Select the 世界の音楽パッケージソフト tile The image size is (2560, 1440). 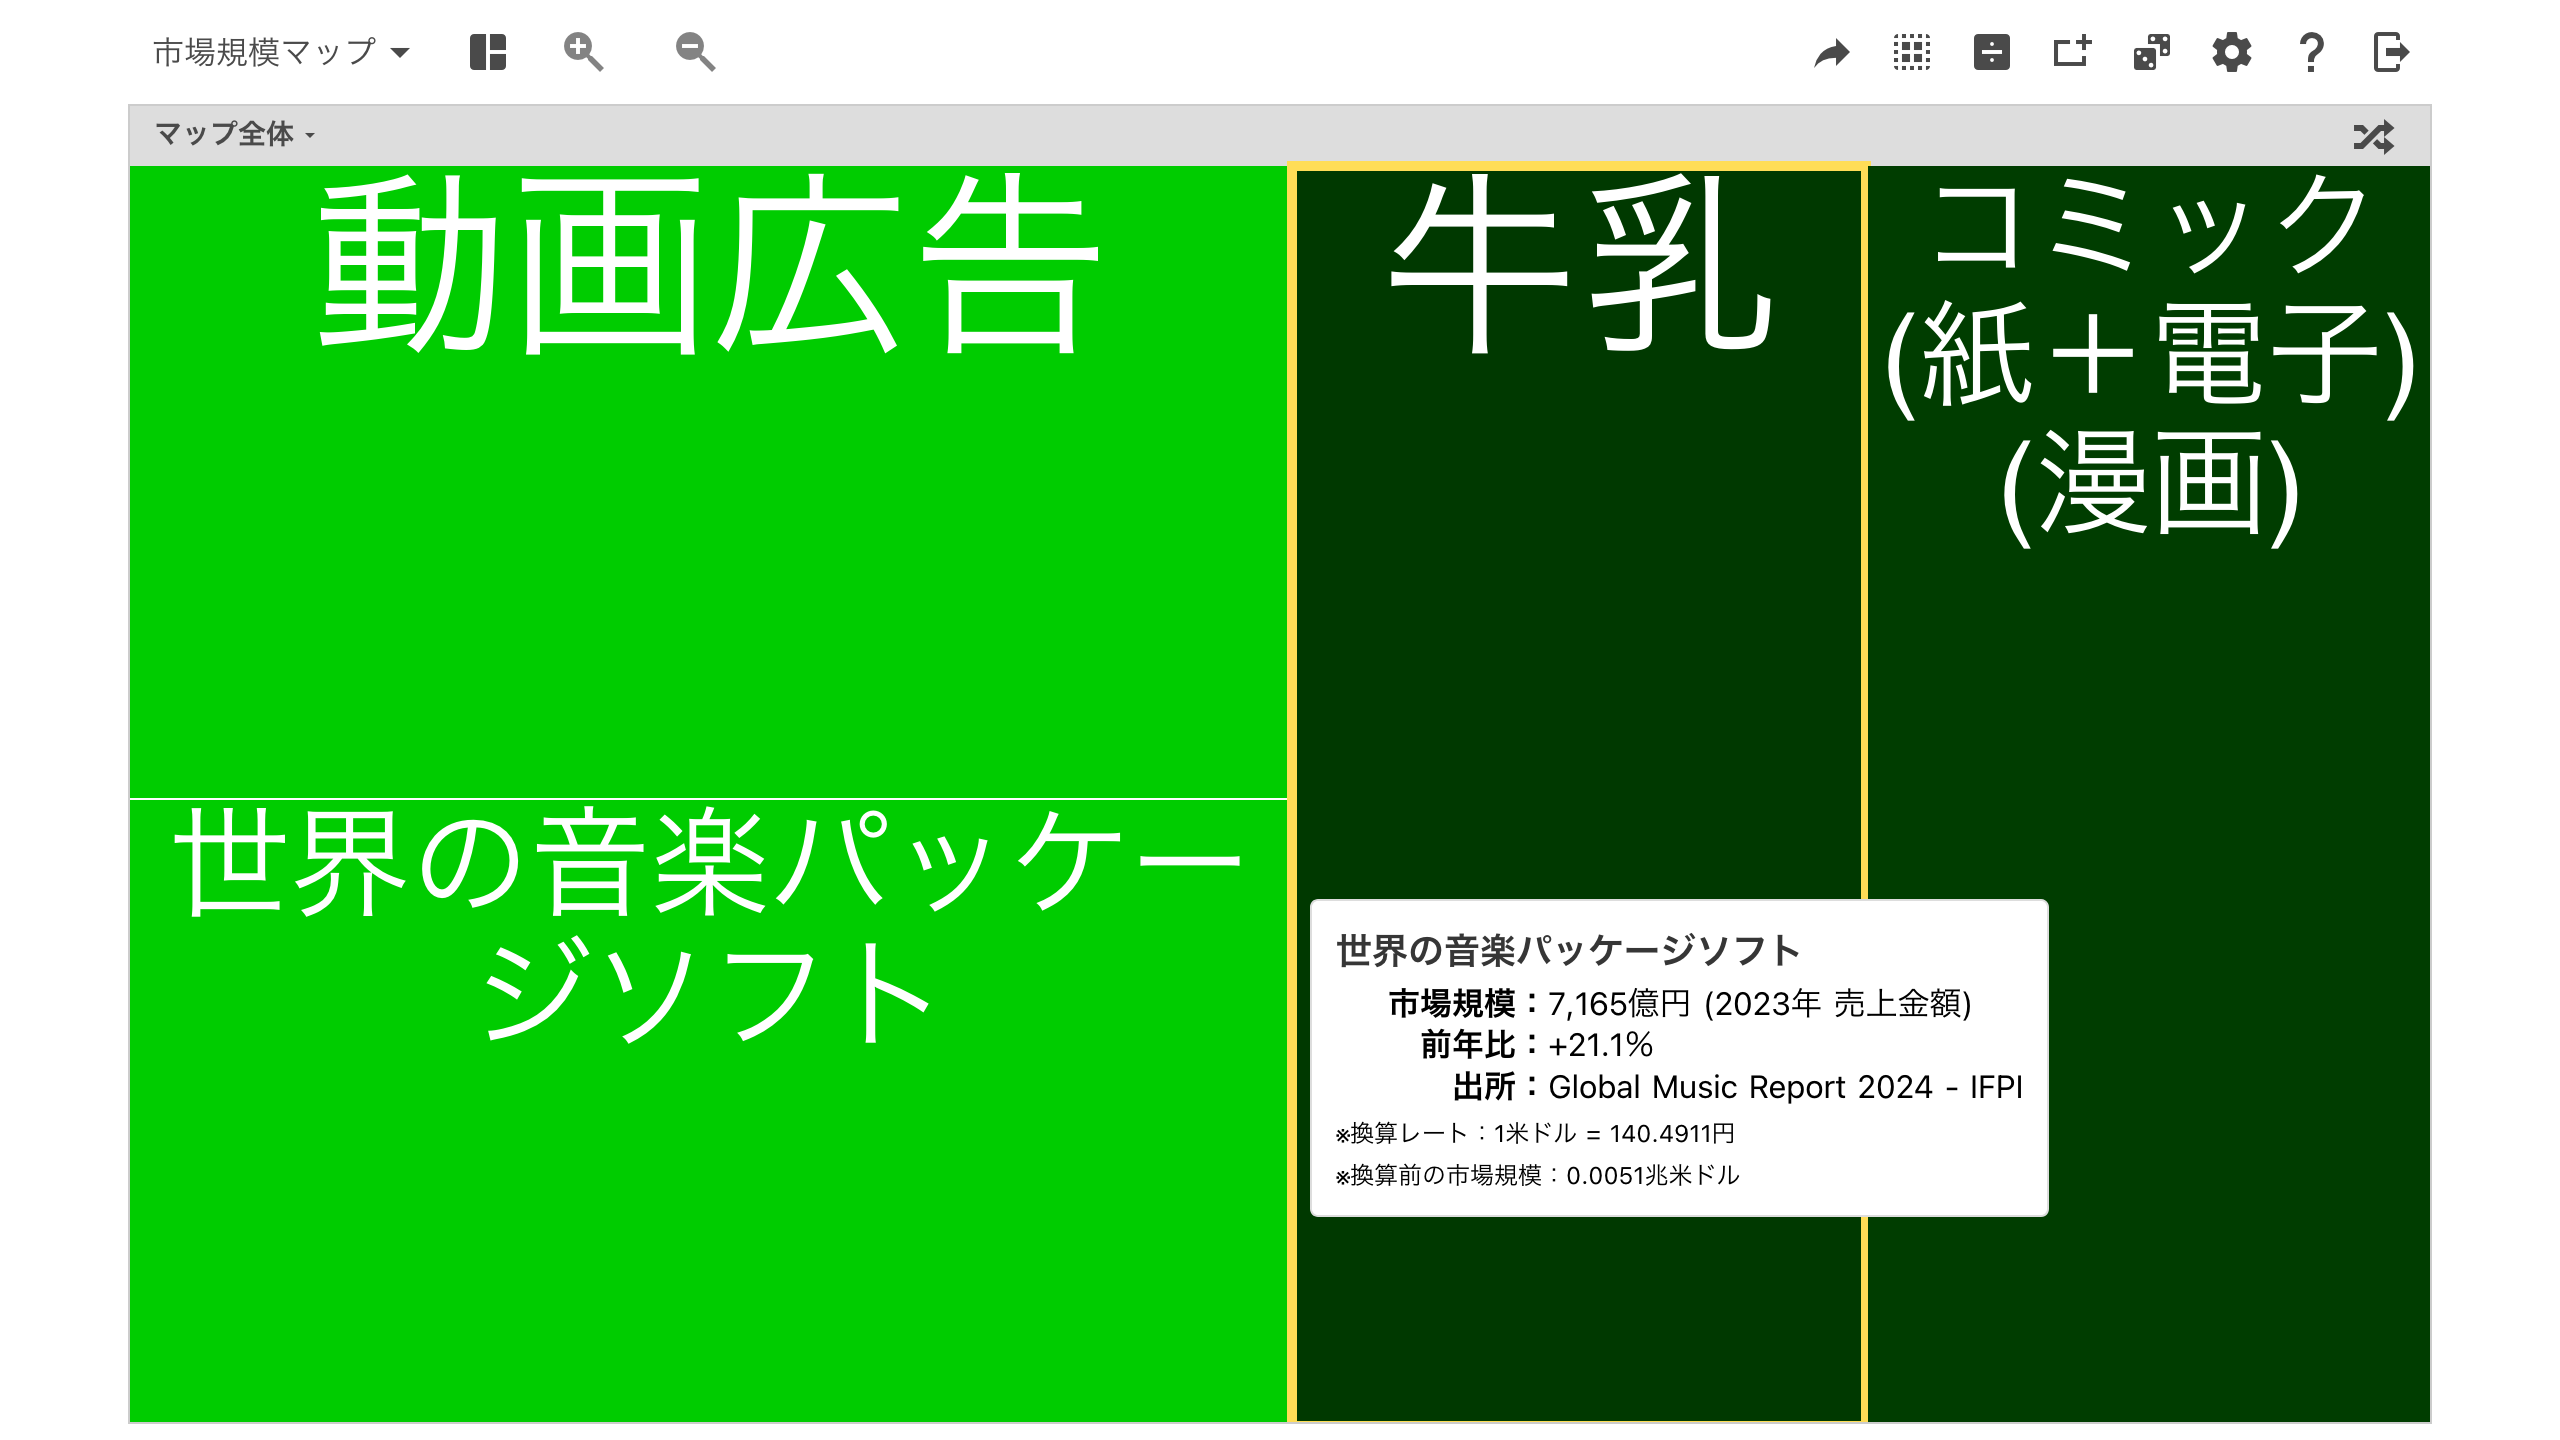(x=708, y=1110)
